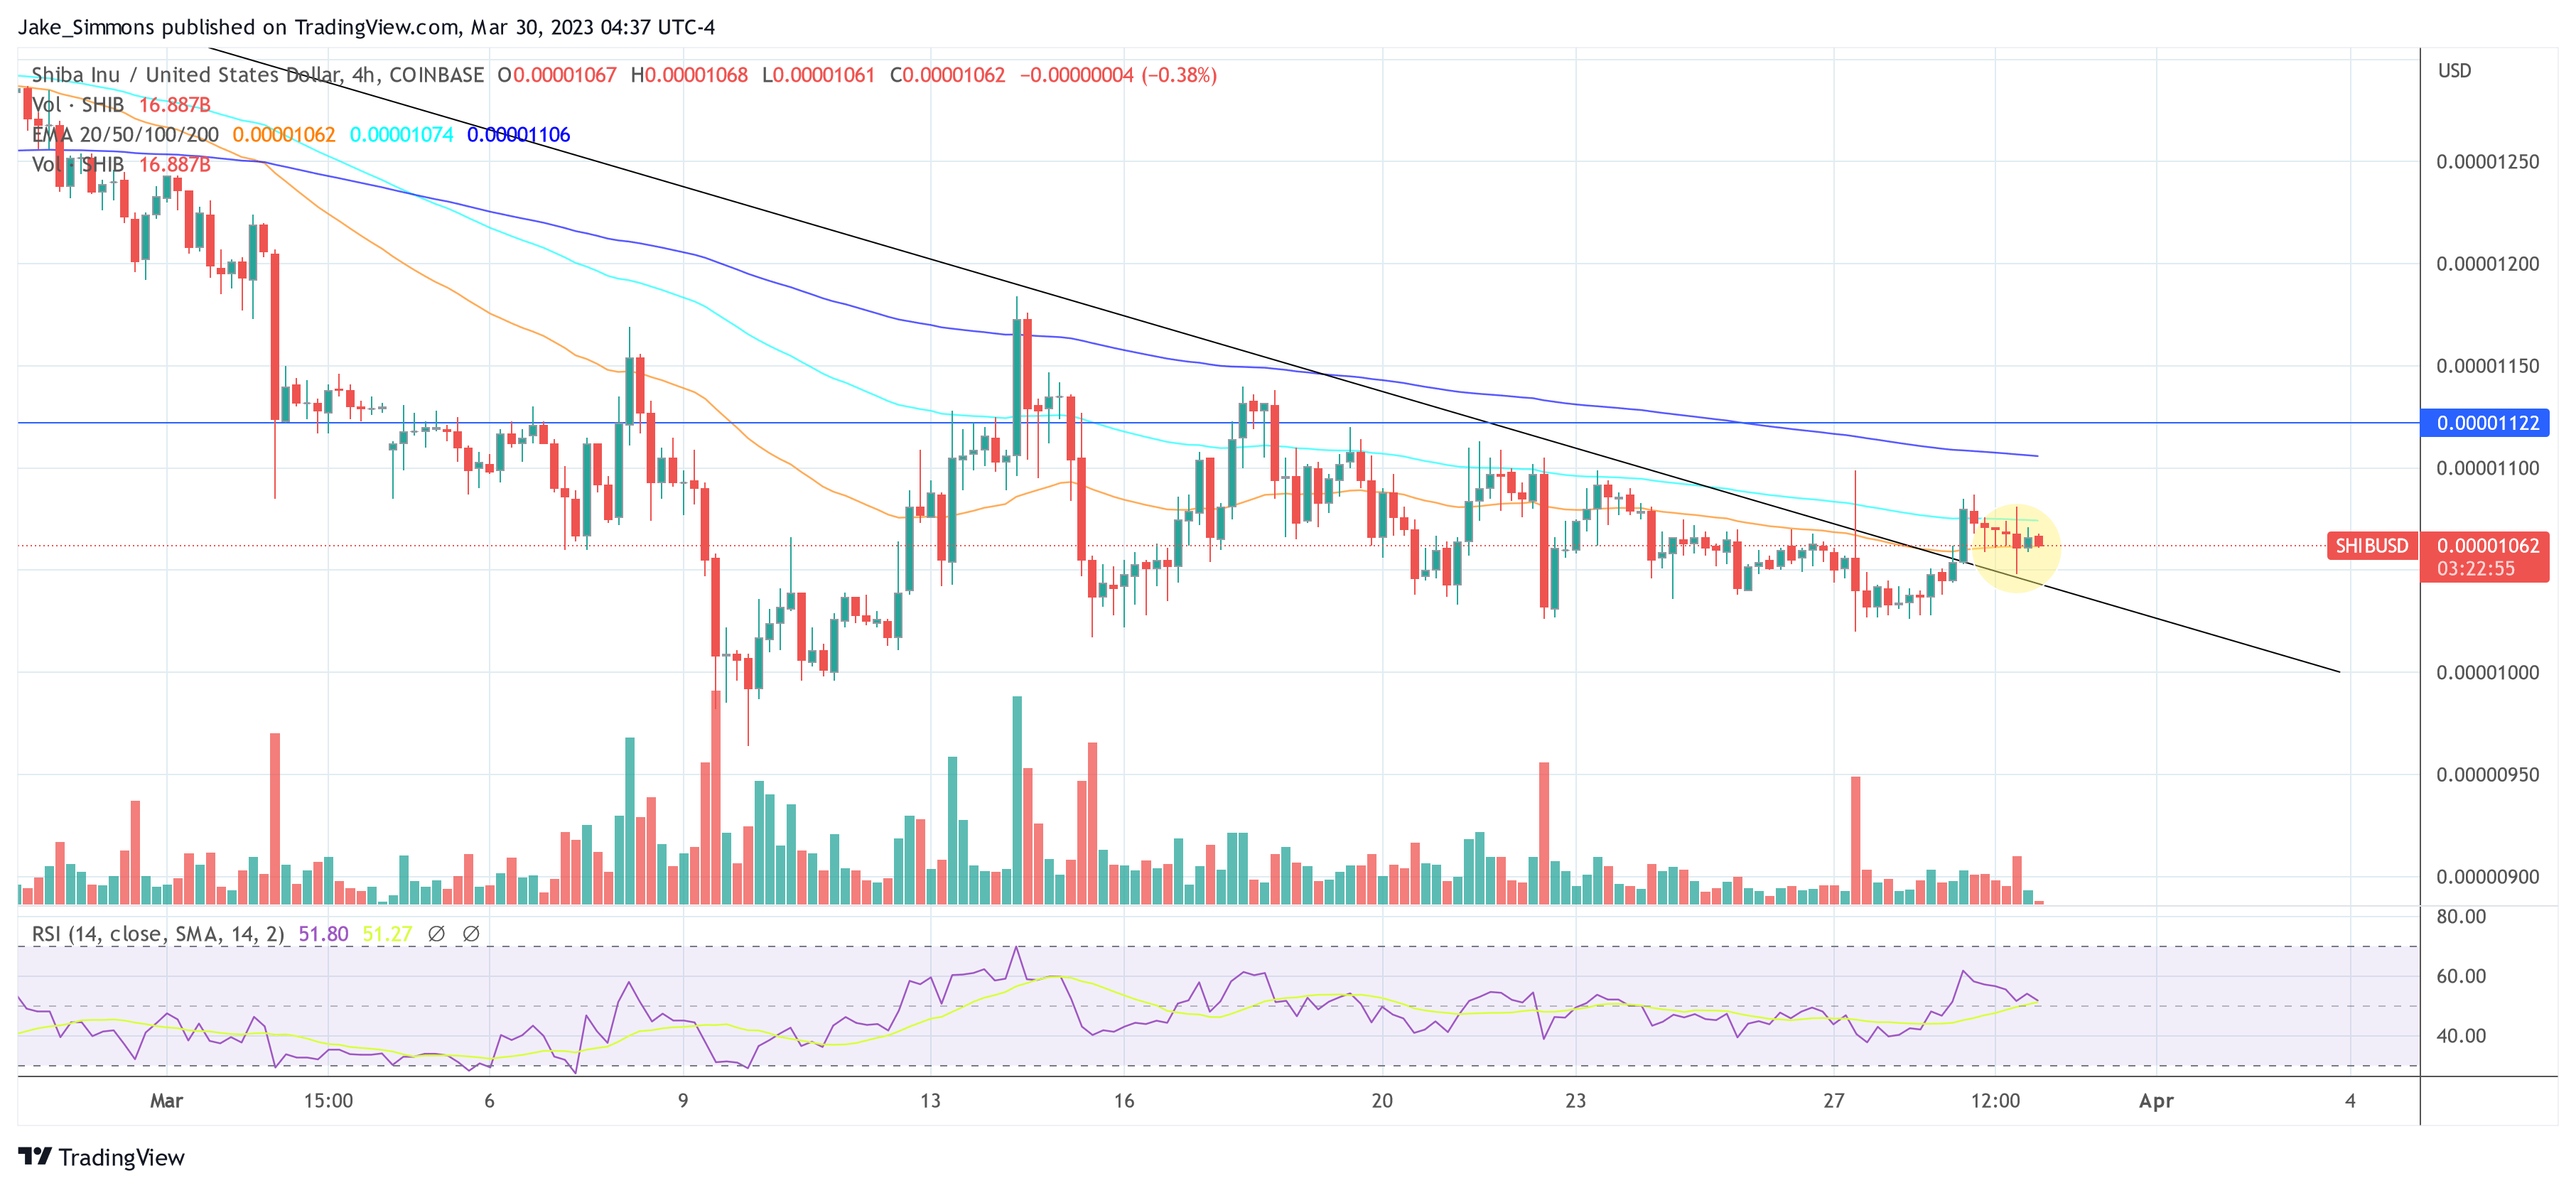2576x1188 pixels.
Task: Click the countdown timer 03:22:55
Action: [x=2475, y=569]
